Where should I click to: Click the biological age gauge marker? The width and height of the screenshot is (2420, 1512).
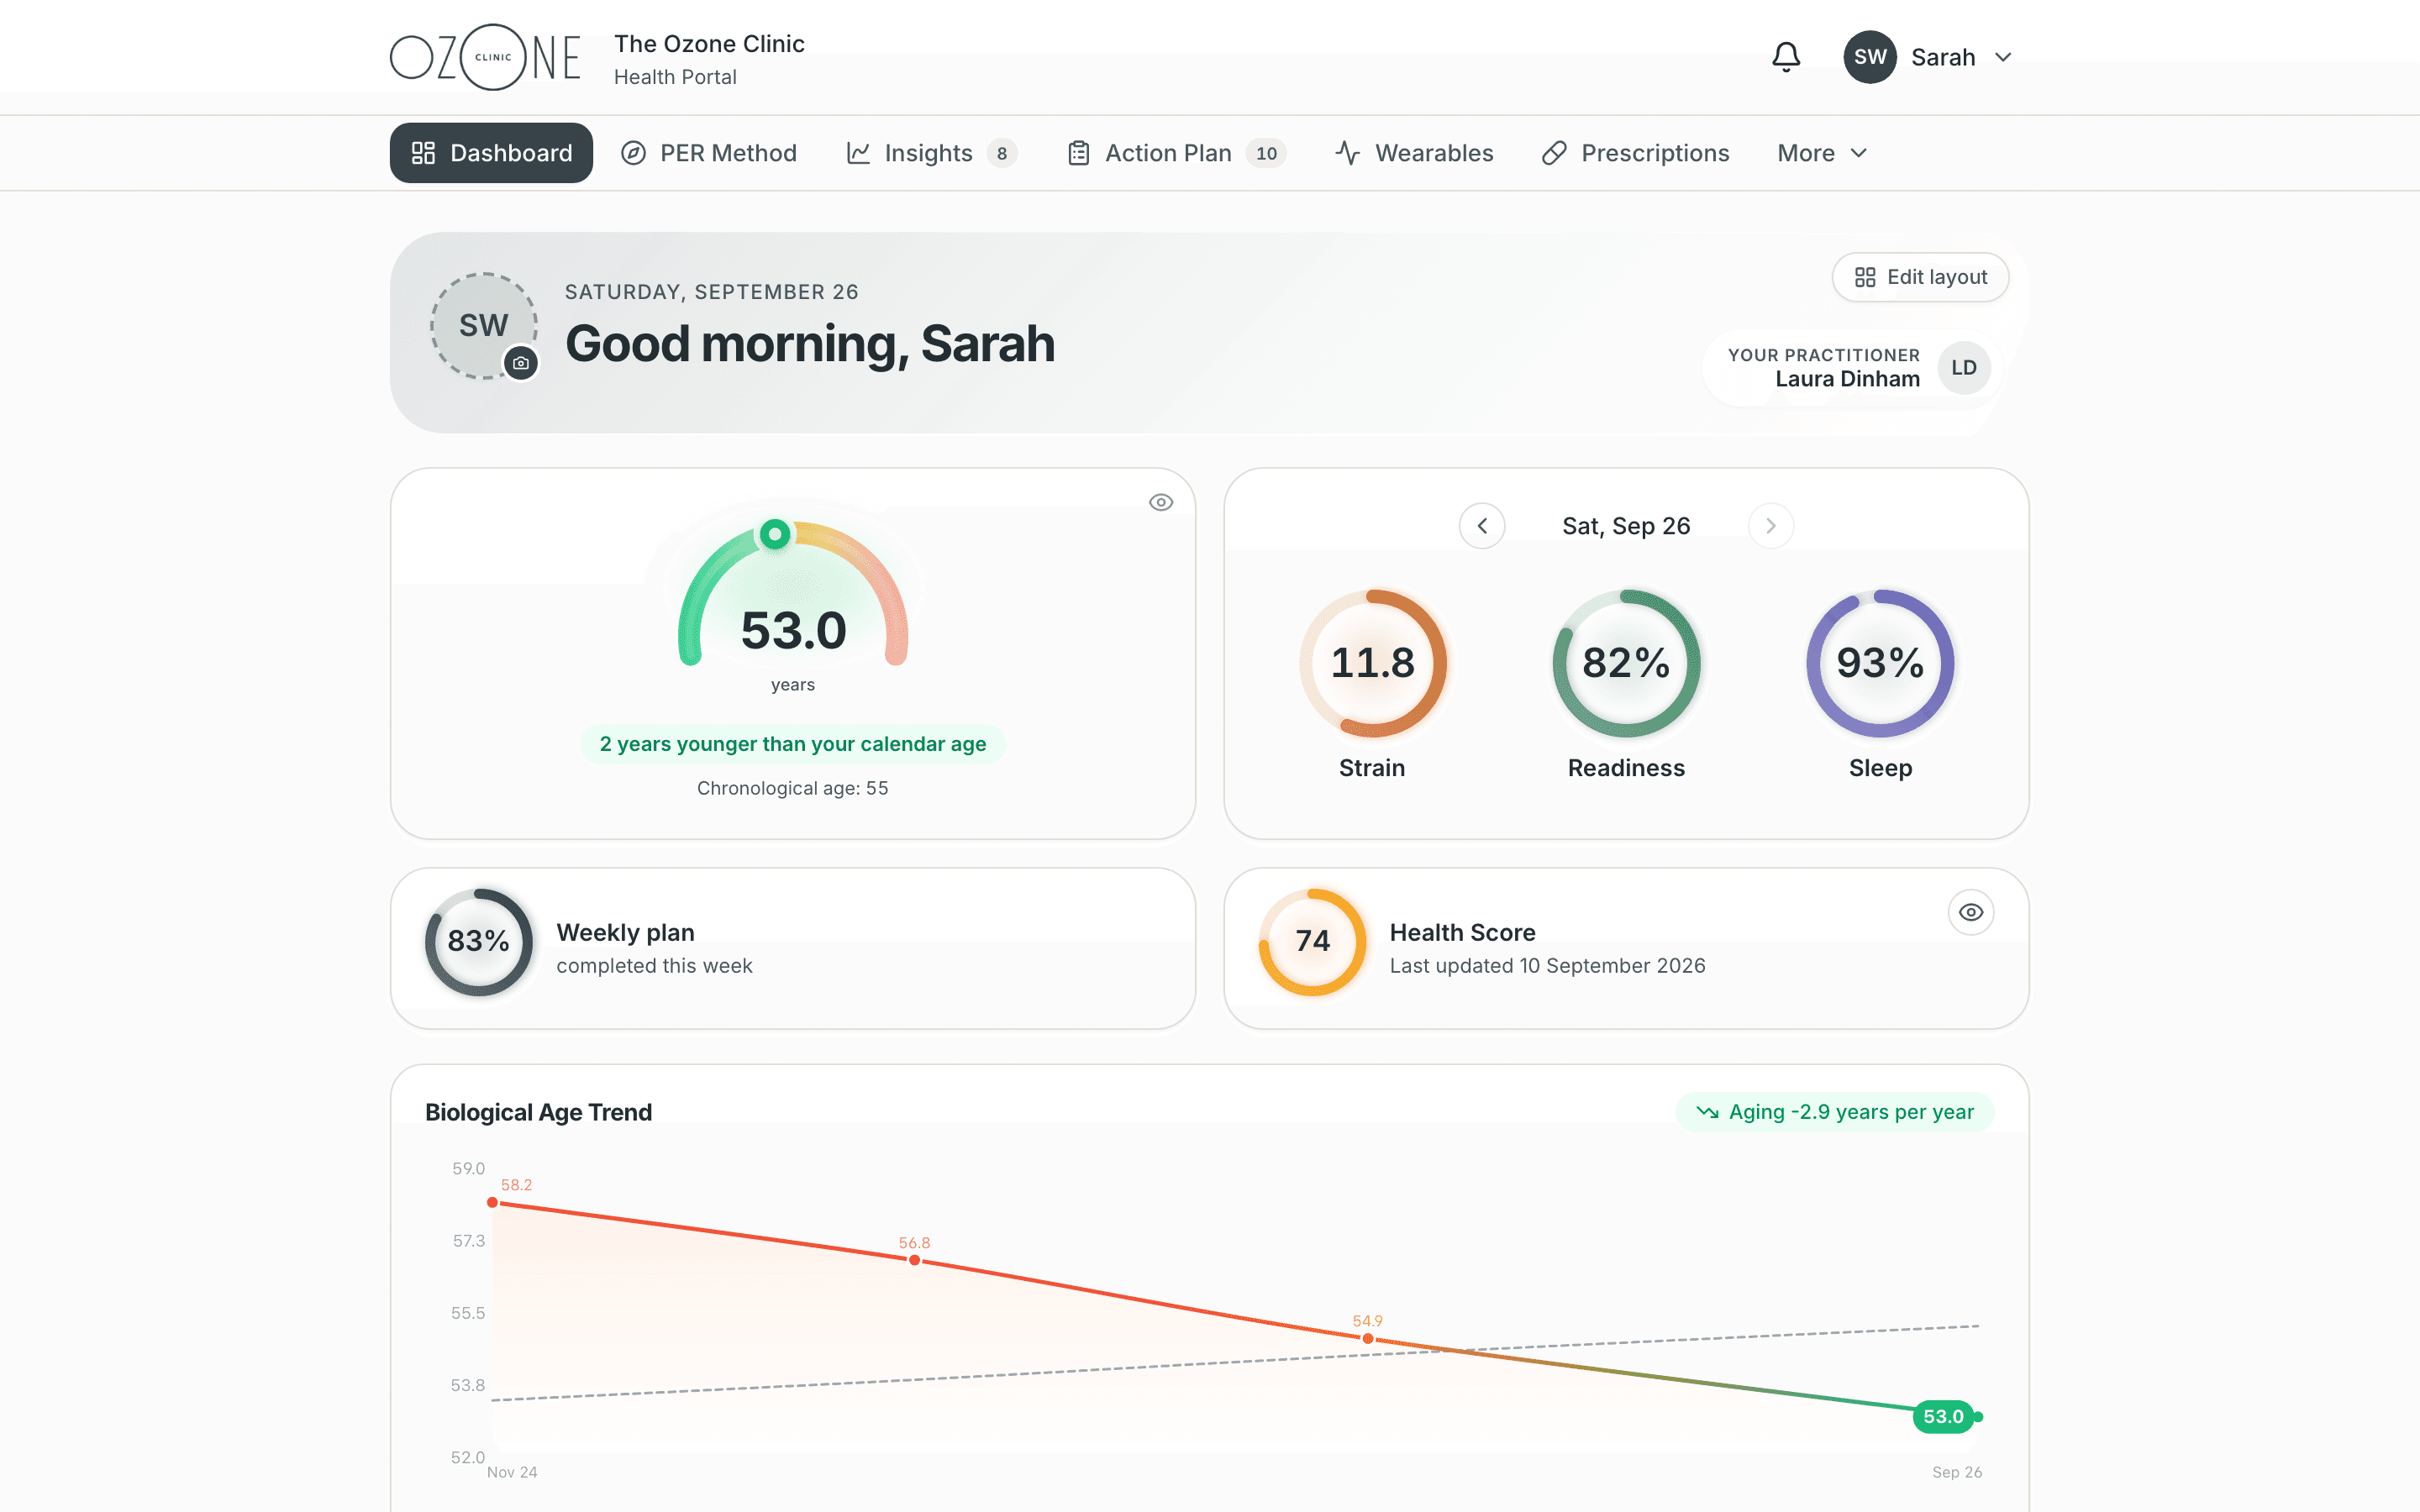pos(775,534)
